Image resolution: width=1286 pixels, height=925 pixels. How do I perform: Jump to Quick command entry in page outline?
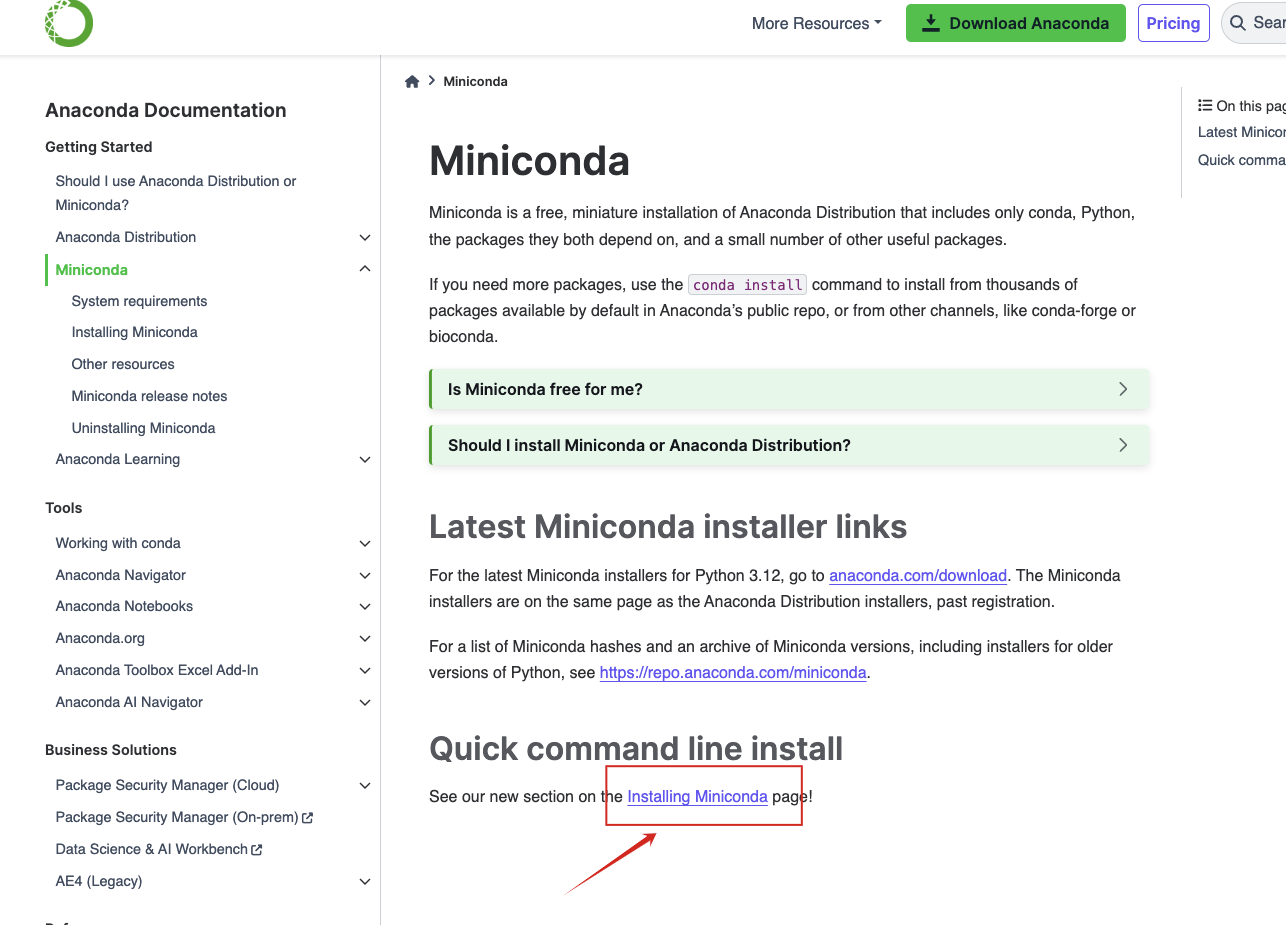point(1242,160)
